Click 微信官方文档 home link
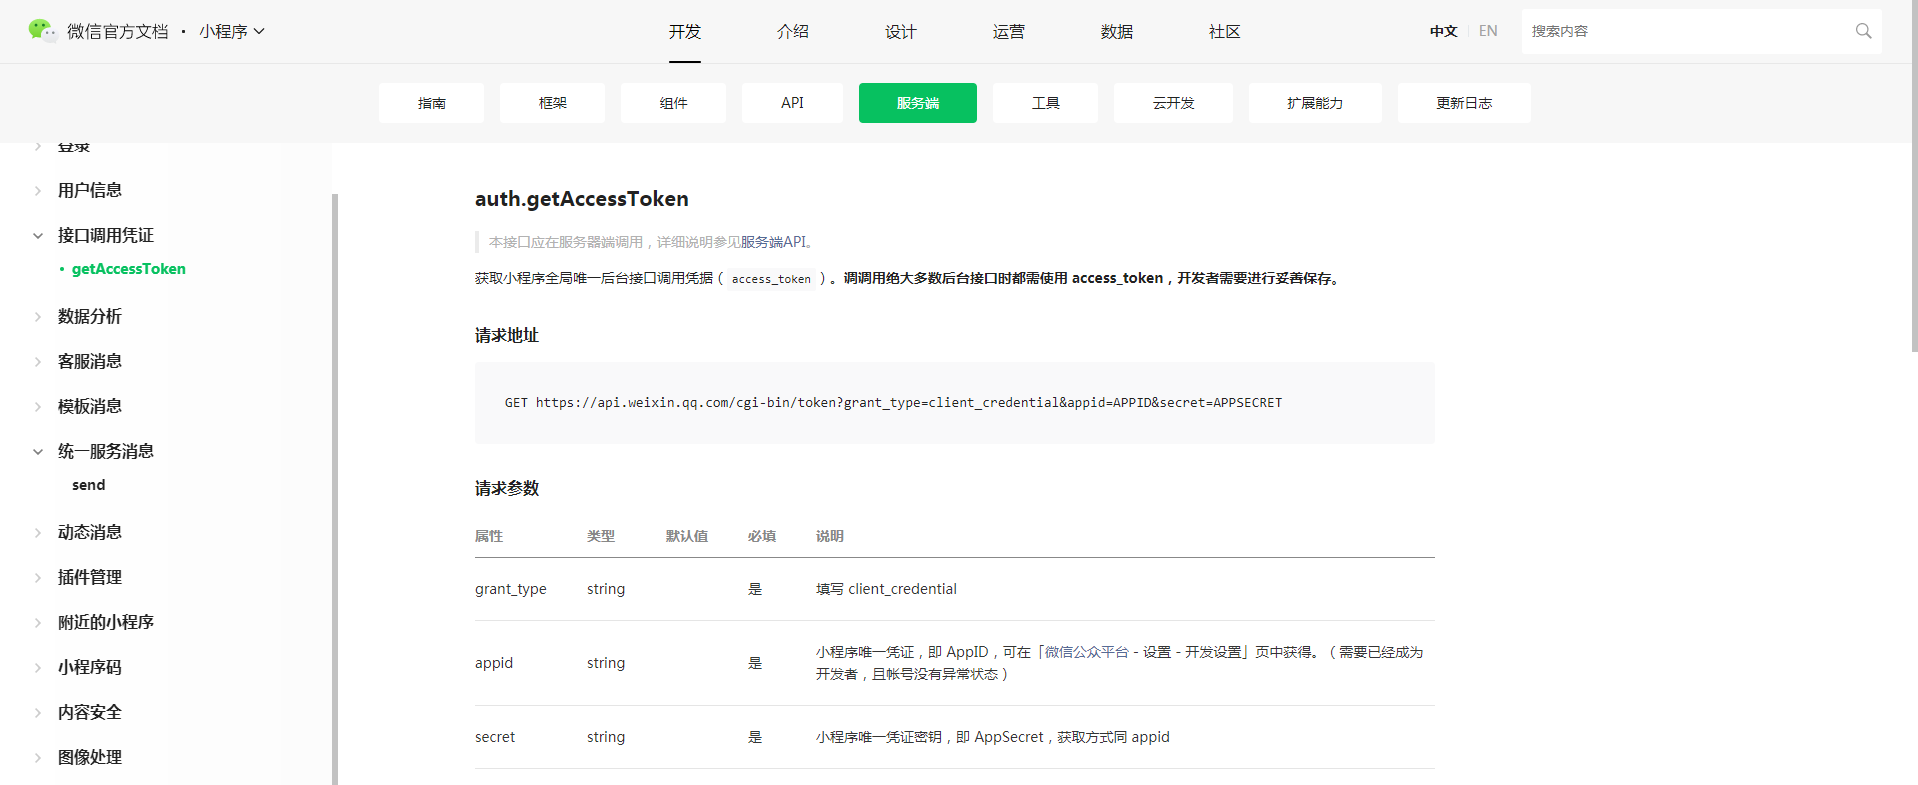 pyautogui.click(x=118, y=31)
